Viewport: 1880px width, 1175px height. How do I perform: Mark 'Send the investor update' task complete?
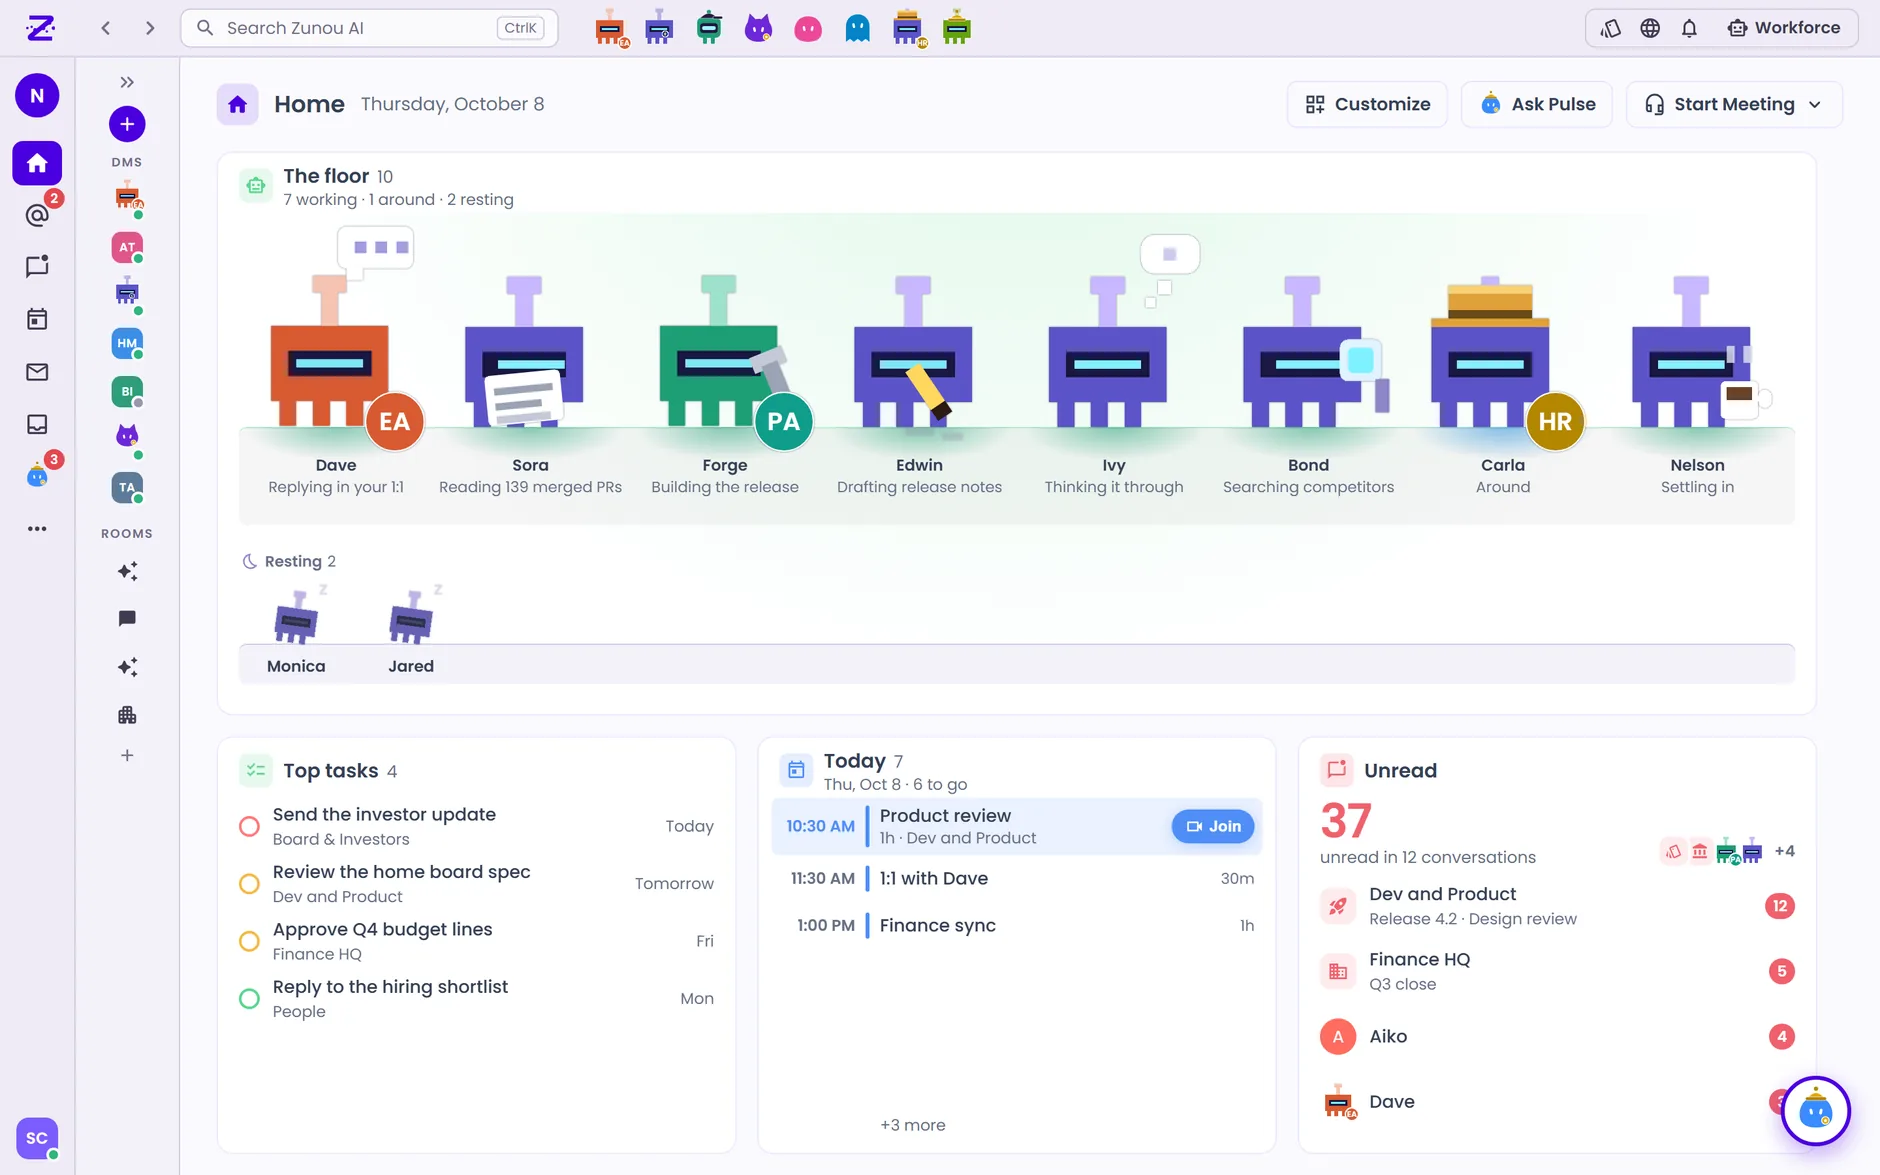point(250,826)
